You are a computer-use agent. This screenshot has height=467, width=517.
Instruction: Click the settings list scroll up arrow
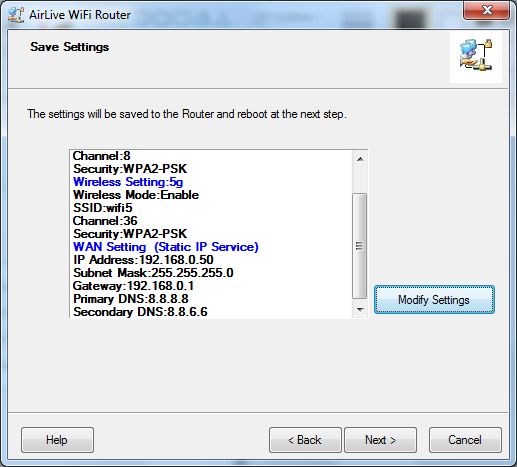(360, 159)
